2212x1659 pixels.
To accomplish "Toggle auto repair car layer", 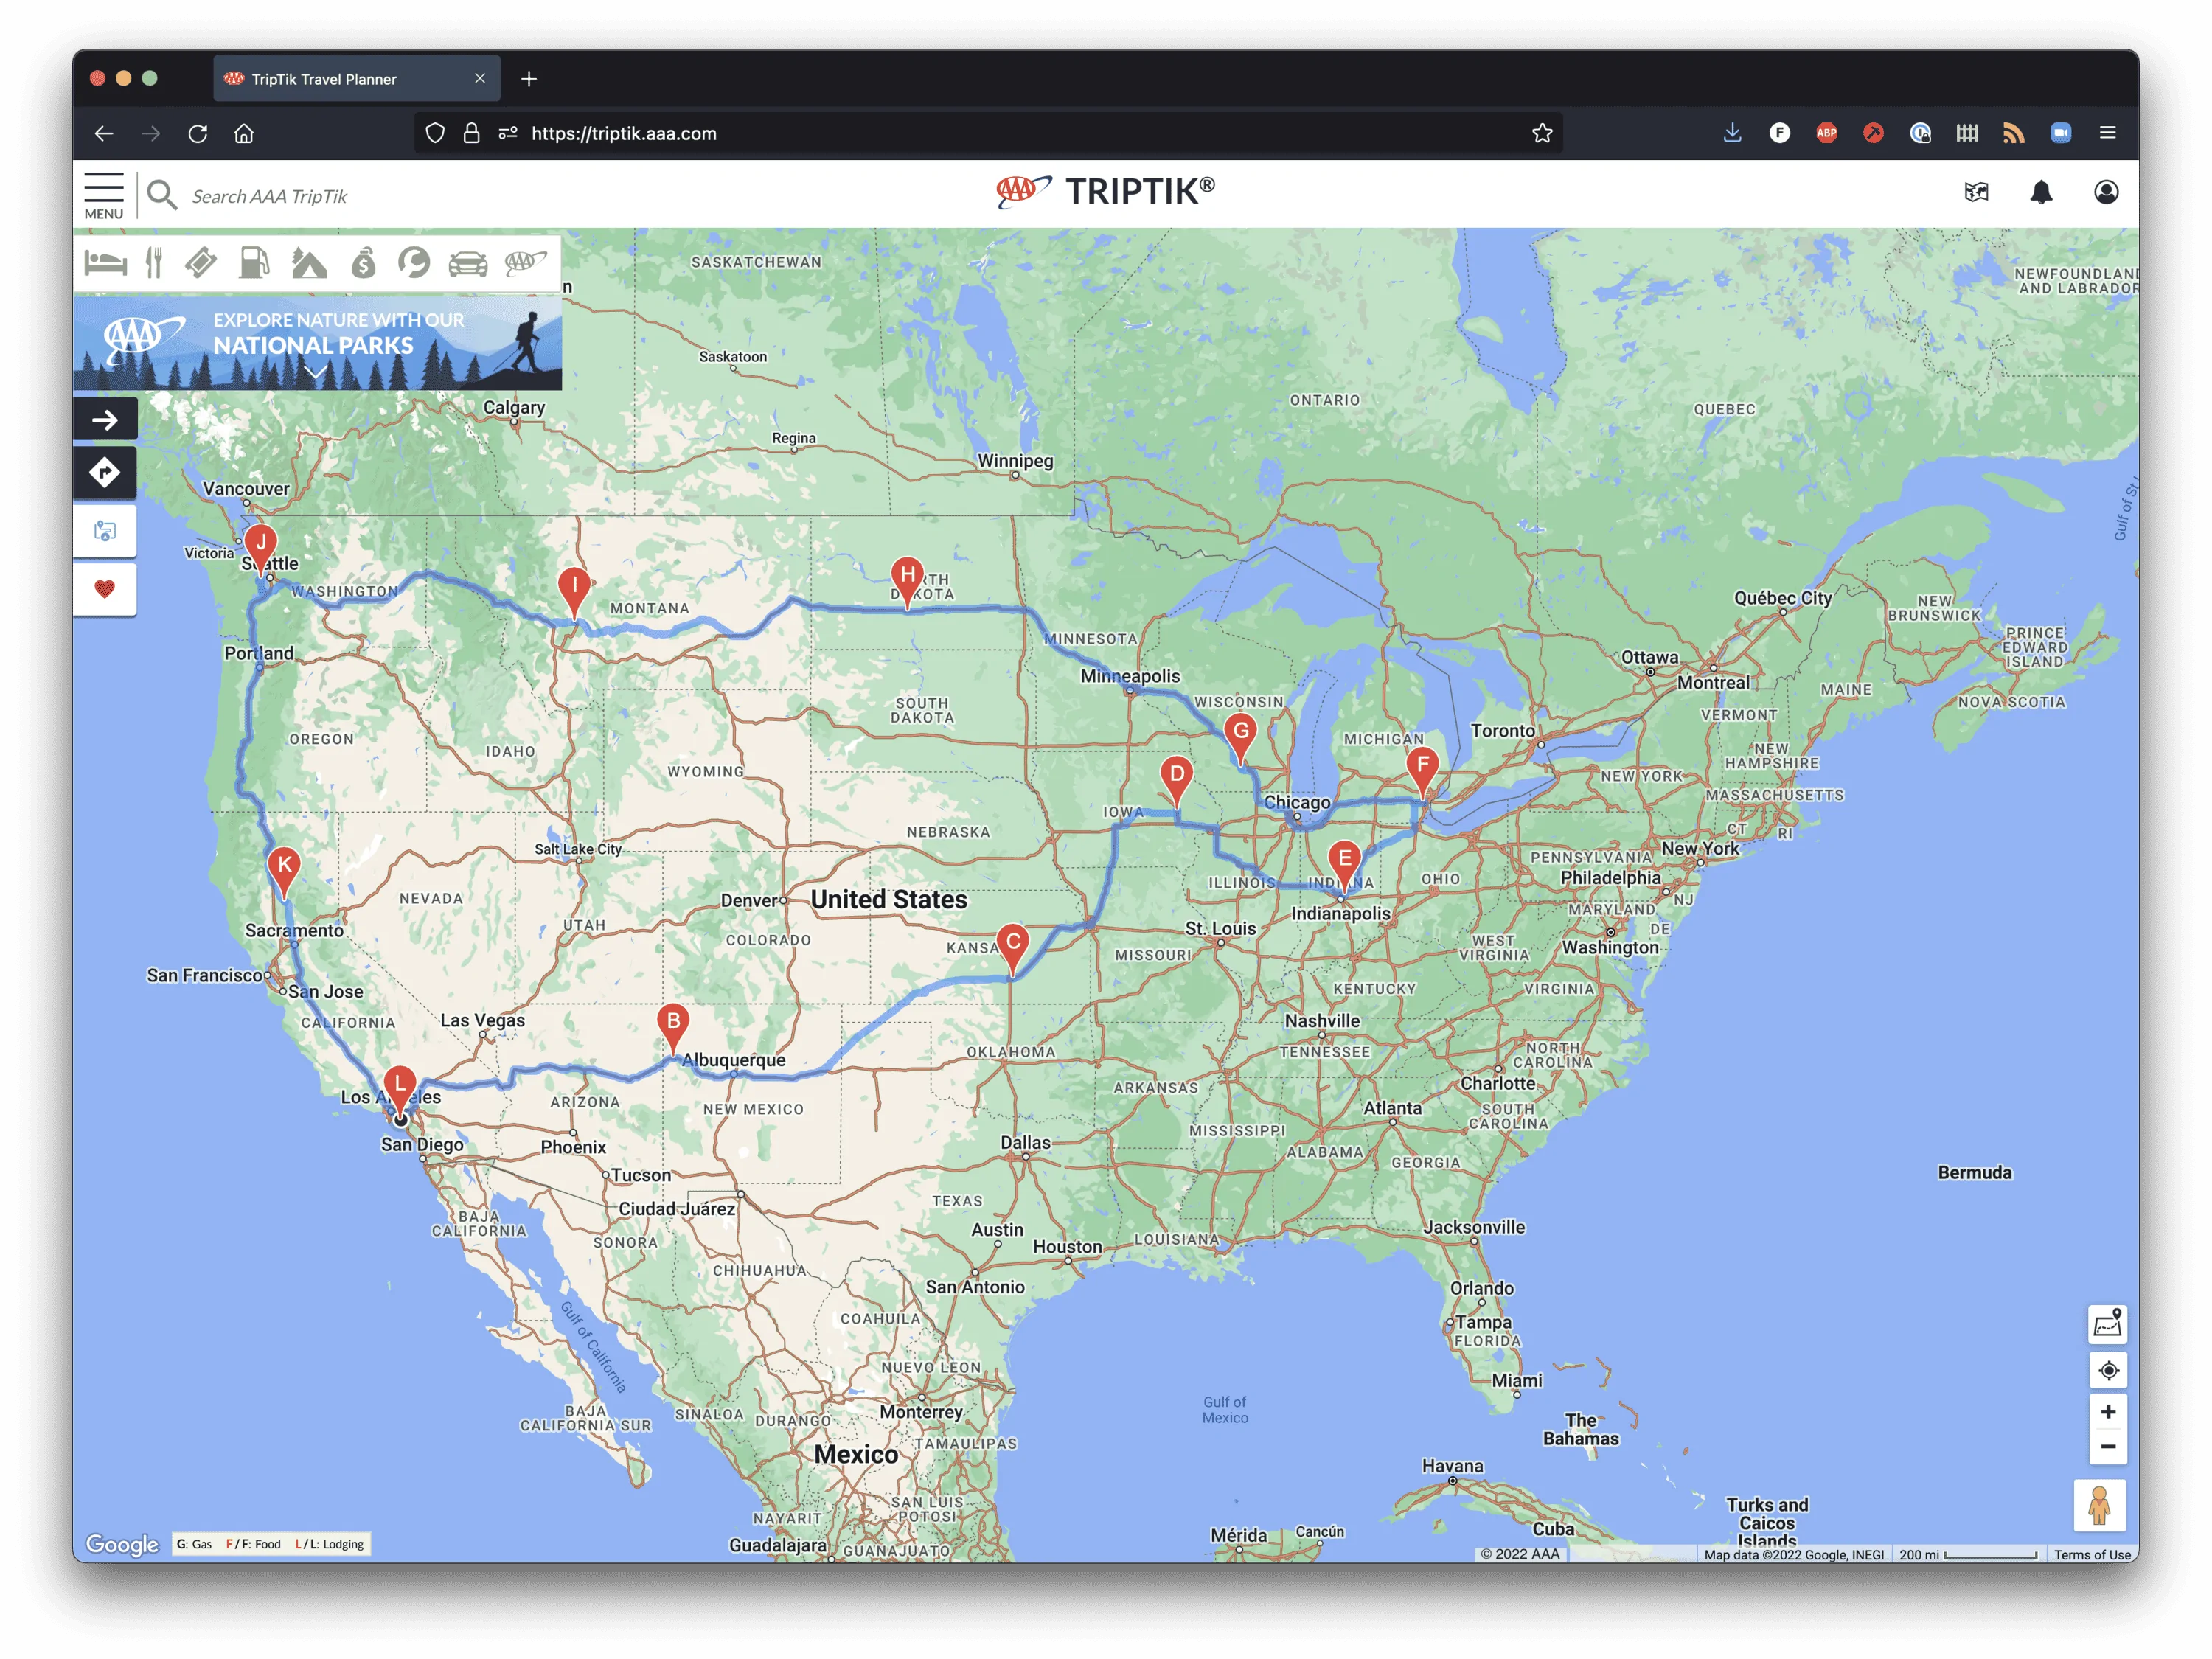I will coord(468,264).
